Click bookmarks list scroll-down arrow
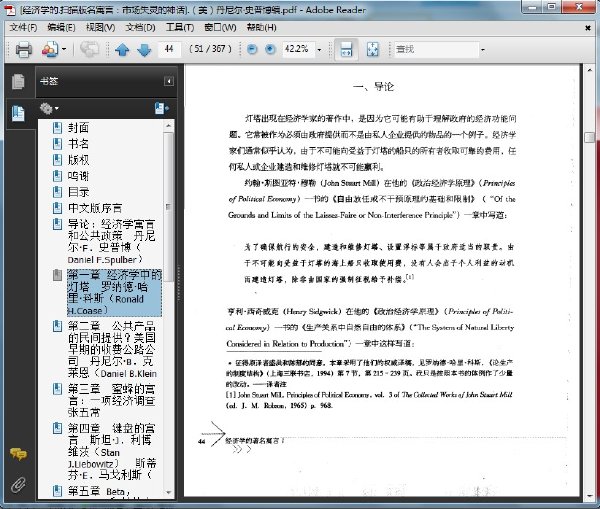Viewport: 600px width, 509px height. pos(169,493)
